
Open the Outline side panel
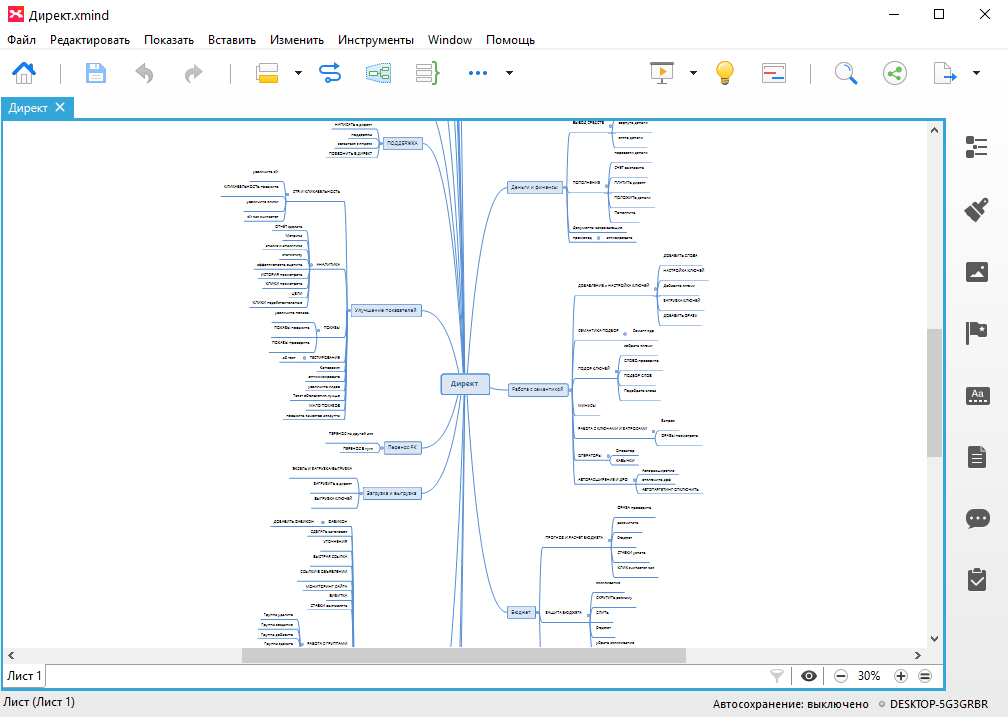tap(976, 147)
